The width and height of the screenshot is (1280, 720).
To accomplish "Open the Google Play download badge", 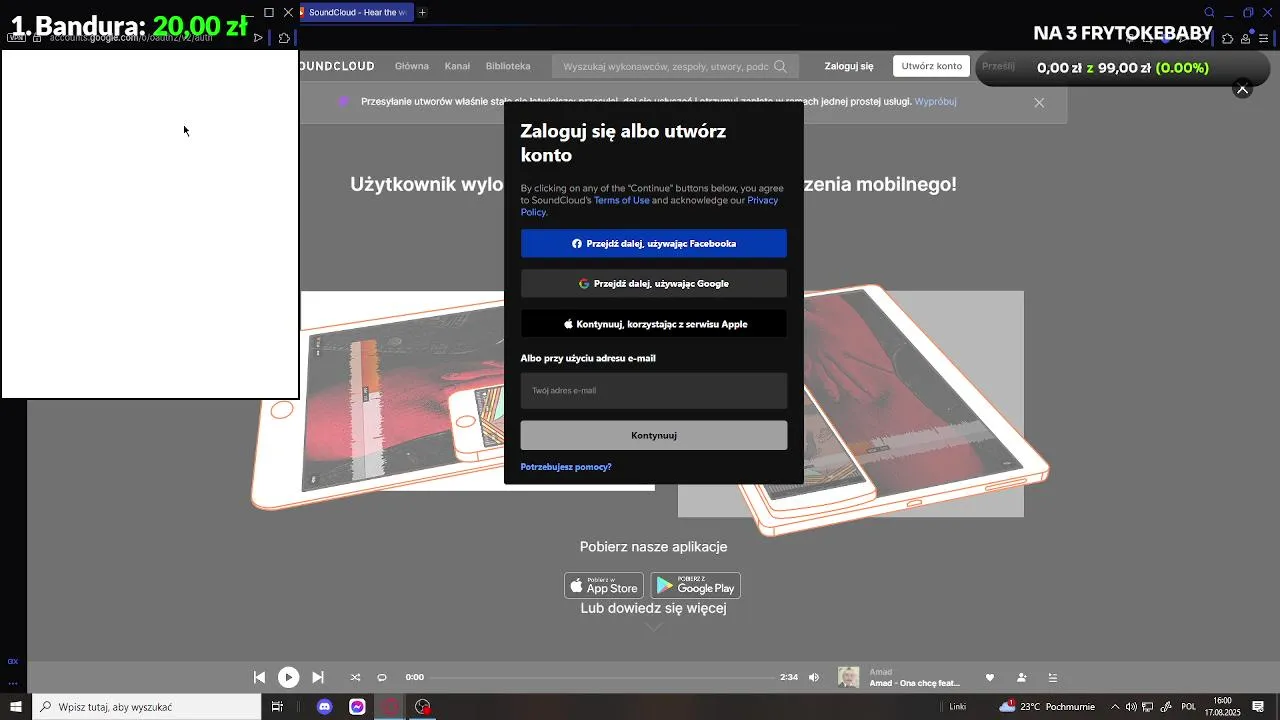I will pos(696,585).
